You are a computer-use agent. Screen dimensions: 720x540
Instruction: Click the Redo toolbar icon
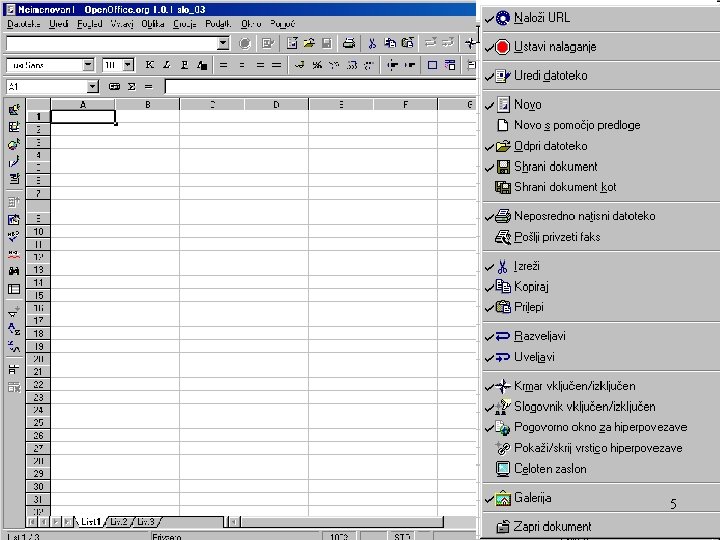click(x=448, y=44)
